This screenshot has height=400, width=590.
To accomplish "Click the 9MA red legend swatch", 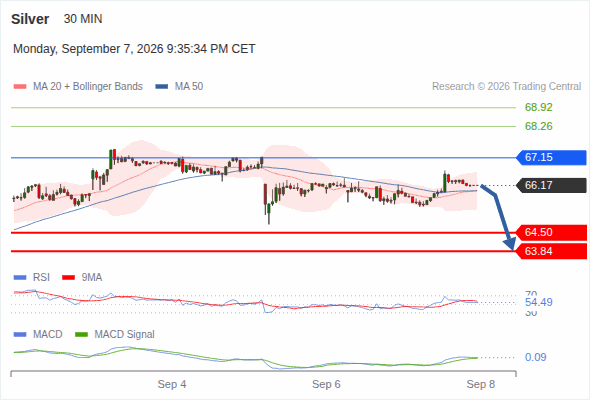I will point(68,278).
